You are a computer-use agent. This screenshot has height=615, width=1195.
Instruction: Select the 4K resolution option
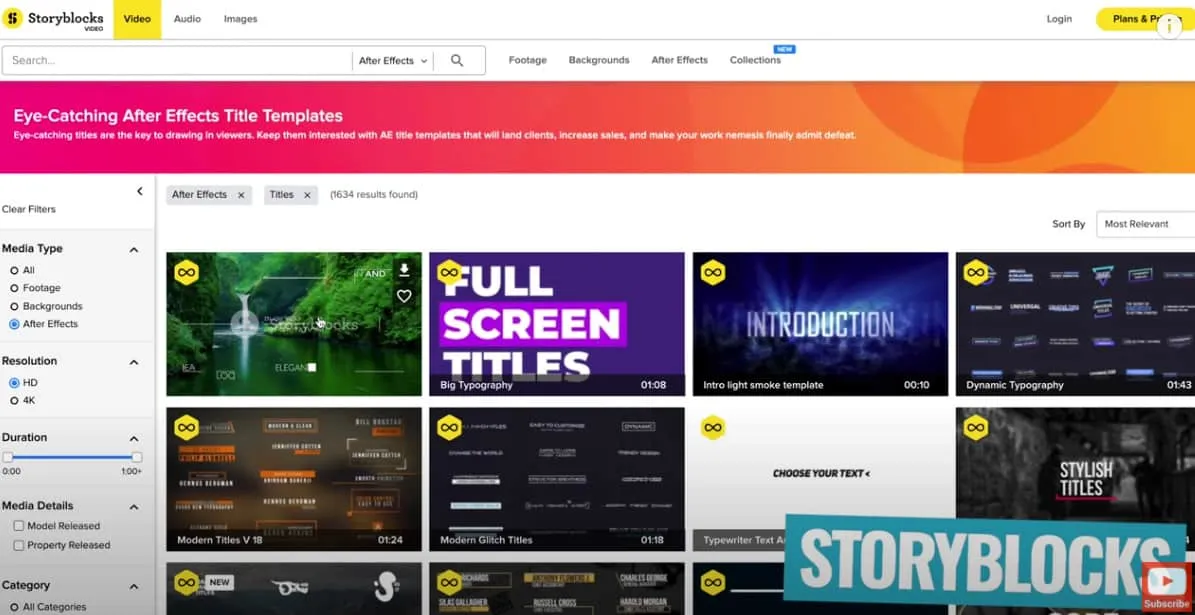coord(14,401)
